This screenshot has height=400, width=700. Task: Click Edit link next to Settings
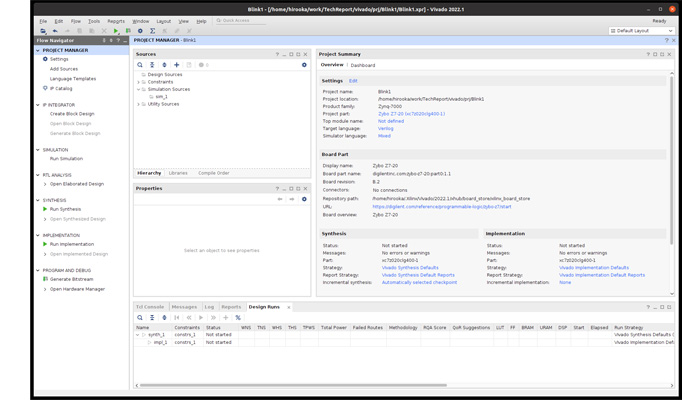(353, 81)
